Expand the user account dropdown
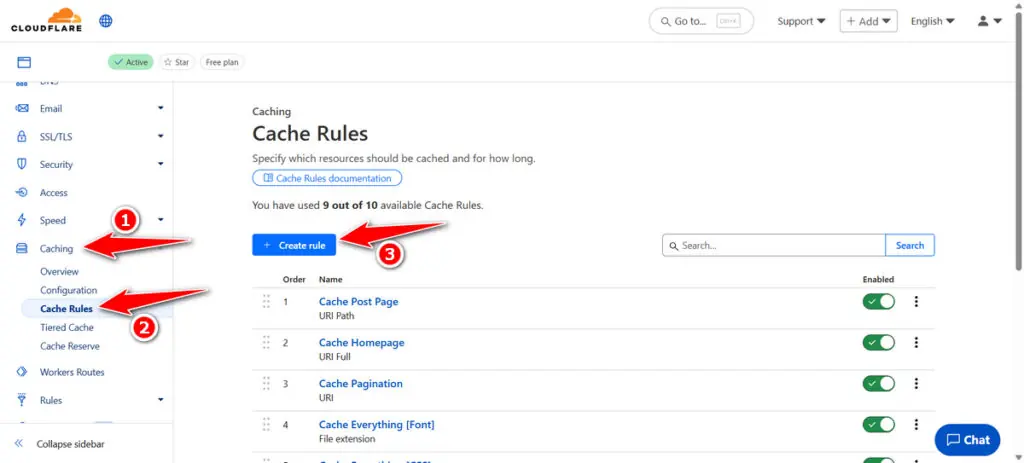 click(x=989, y=21)
